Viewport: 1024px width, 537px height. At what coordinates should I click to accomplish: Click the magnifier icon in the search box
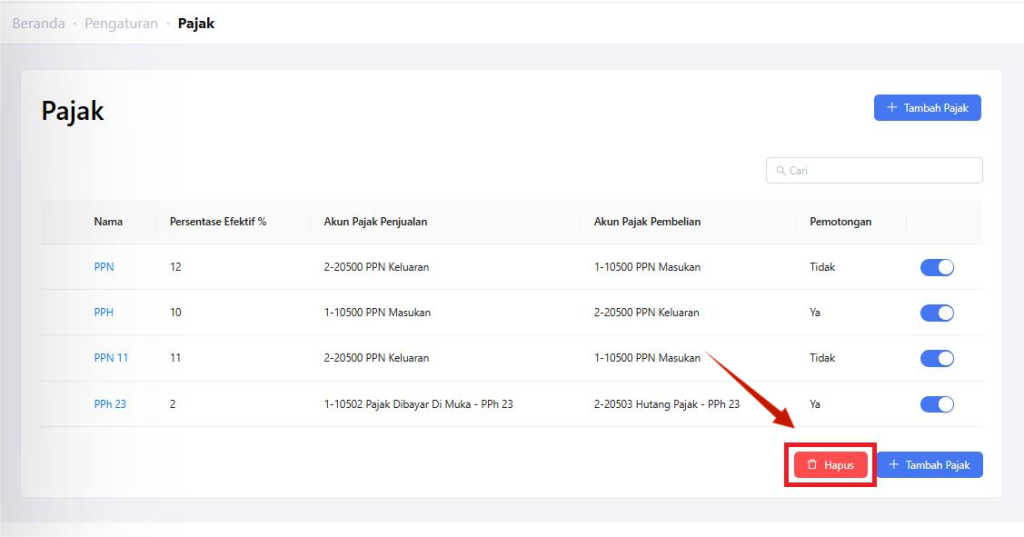point(779,171)
